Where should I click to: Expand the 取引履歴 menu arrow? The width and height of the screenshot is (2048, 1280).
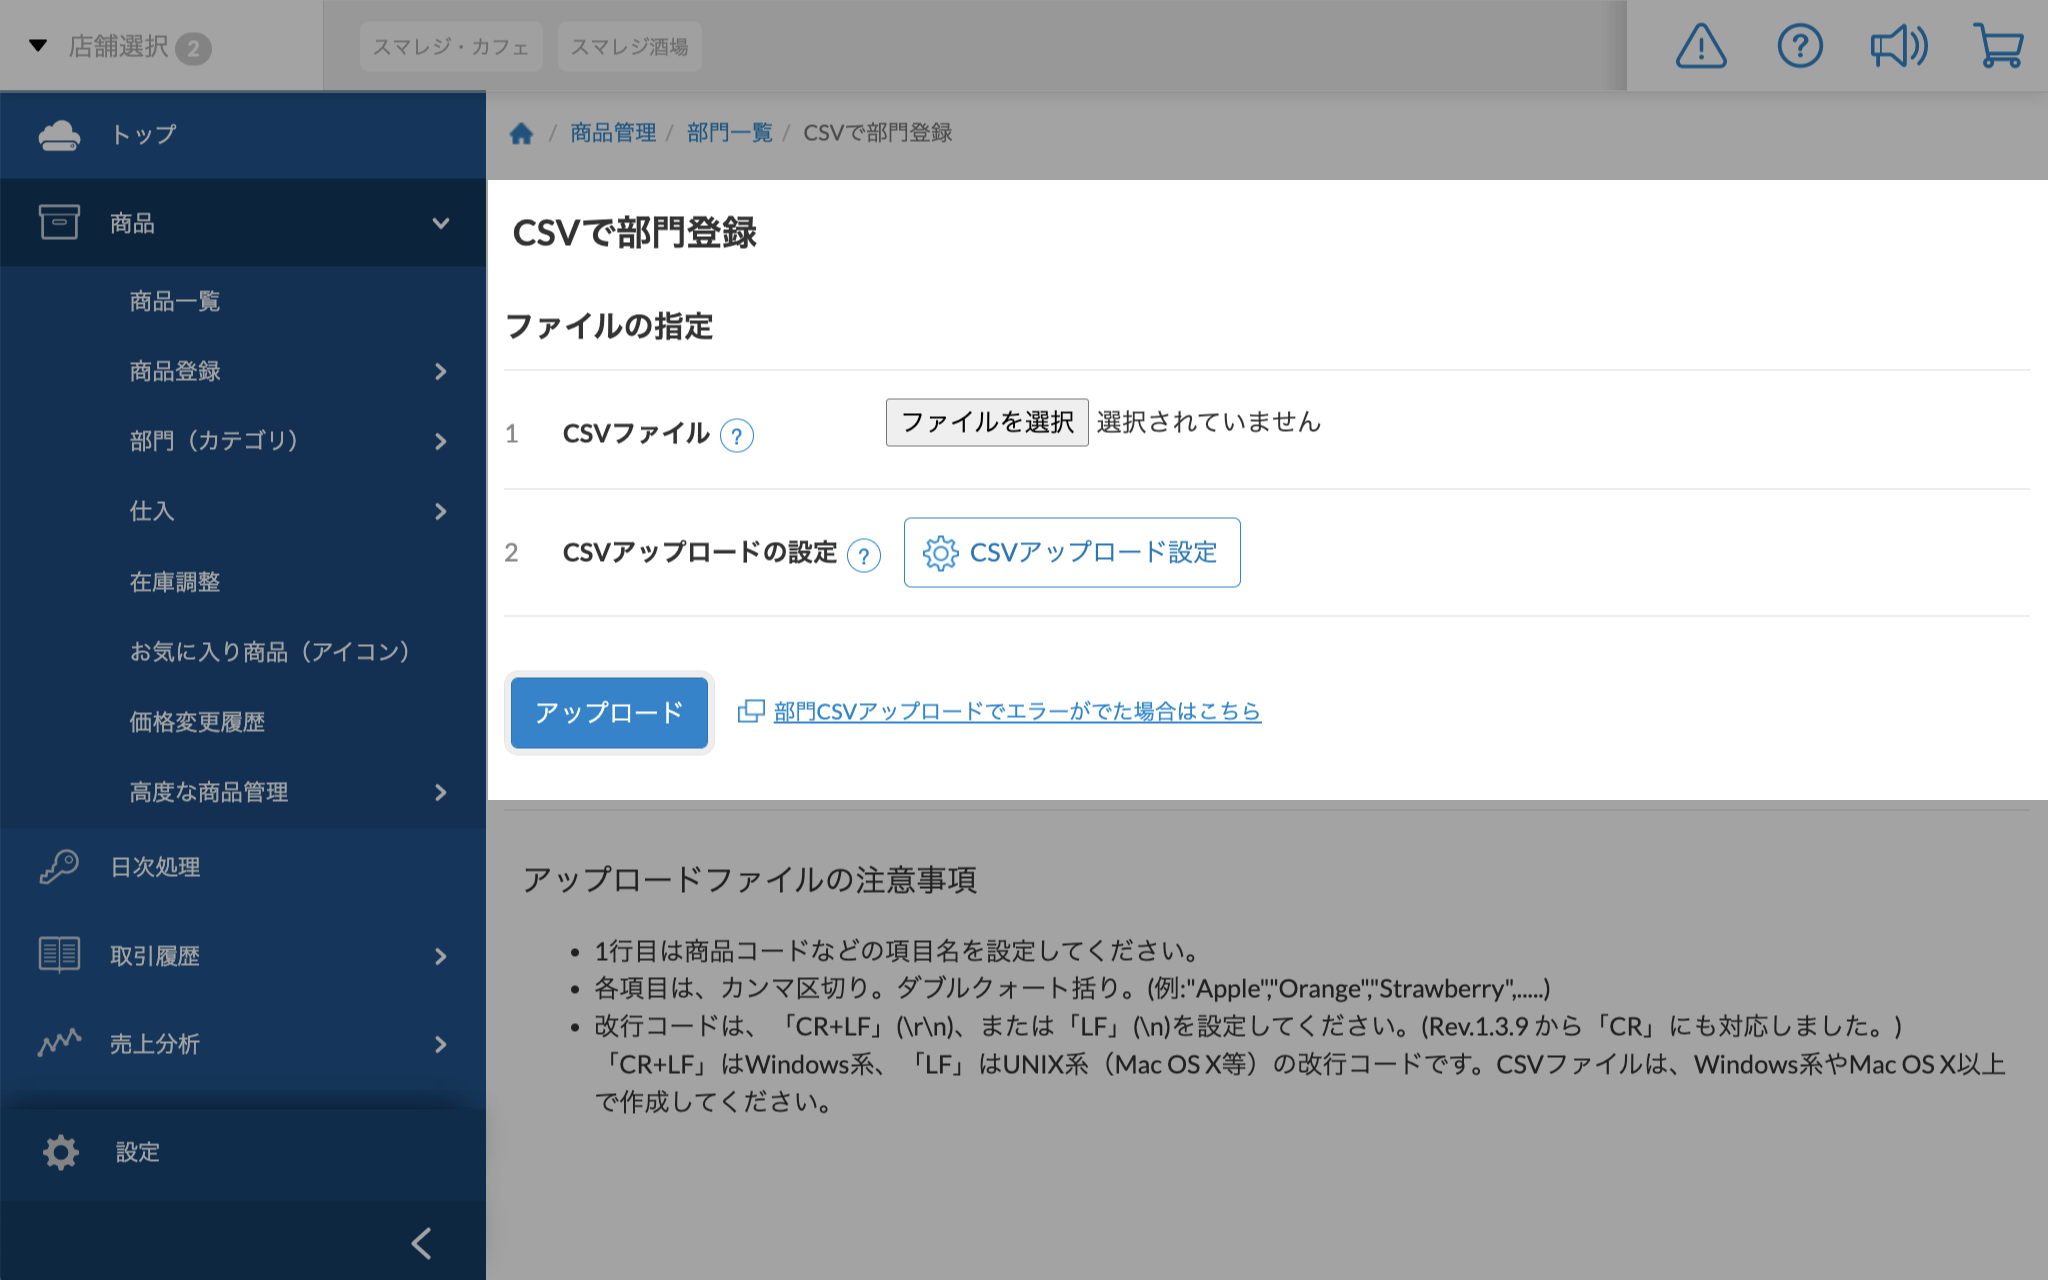(x=441, y=957)
